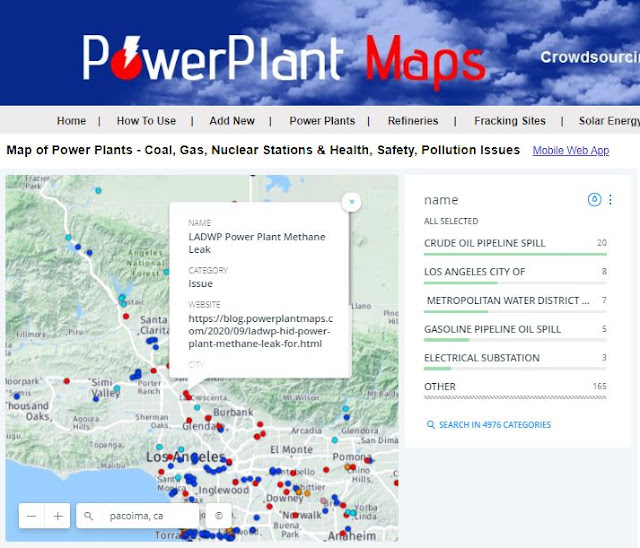
Task: Click the red marker west of Simi Valley
Action: 67,381
